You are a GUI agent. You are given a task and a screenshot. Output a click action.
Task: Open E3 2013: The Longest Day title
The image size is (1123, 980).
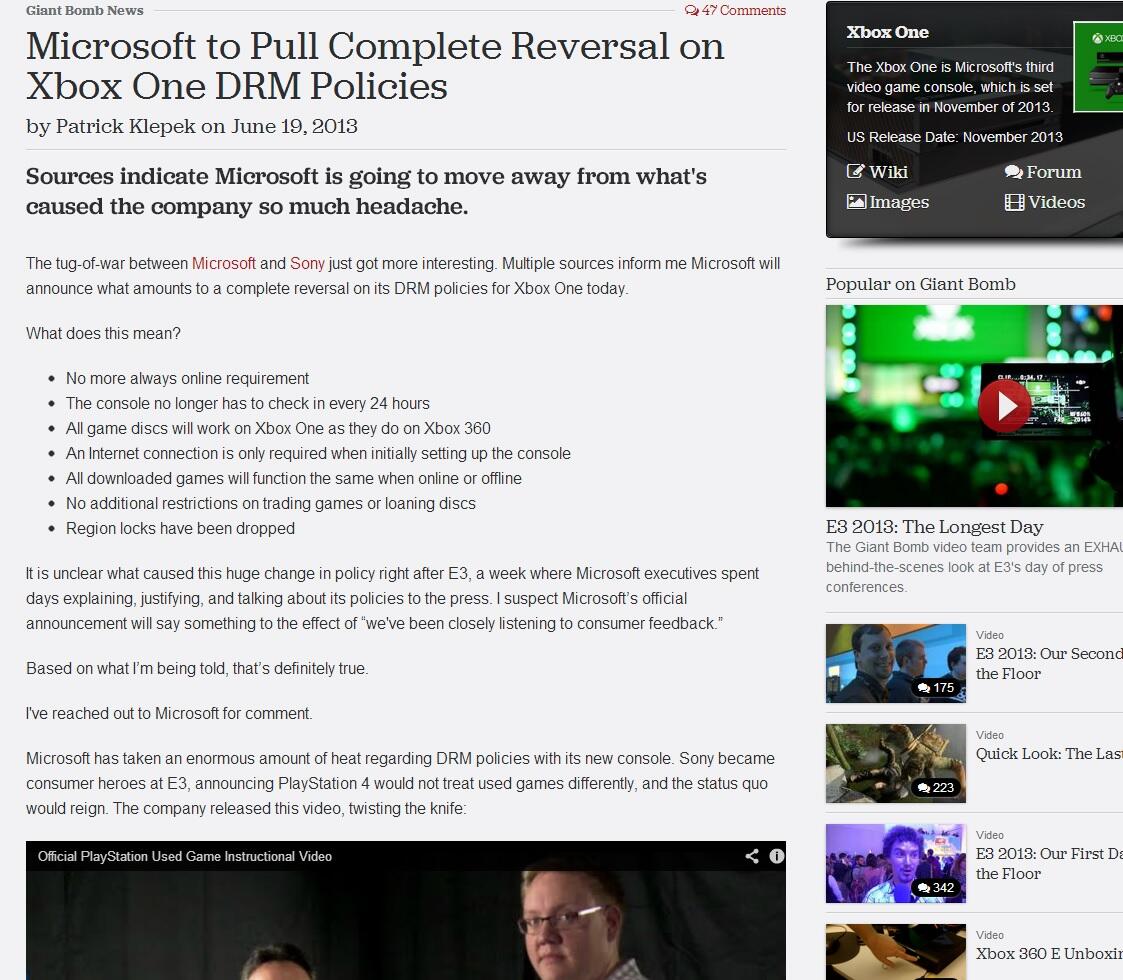934,527
